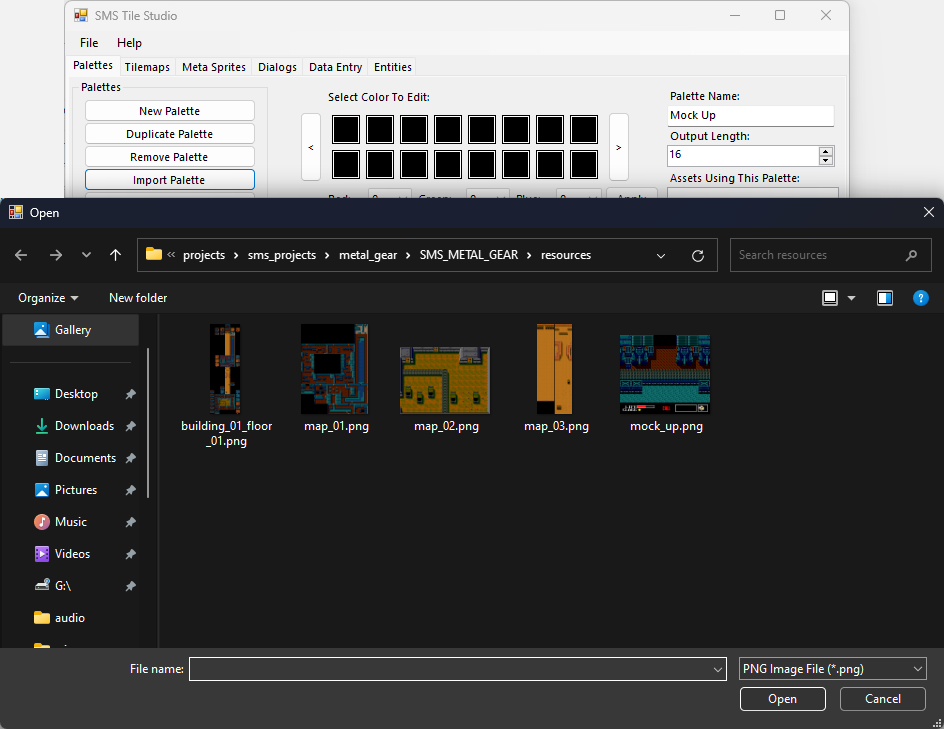Viewport: 944px width, 729px height.
Task: Open Desktop in the navigation pane
Action: coord(76,394)
